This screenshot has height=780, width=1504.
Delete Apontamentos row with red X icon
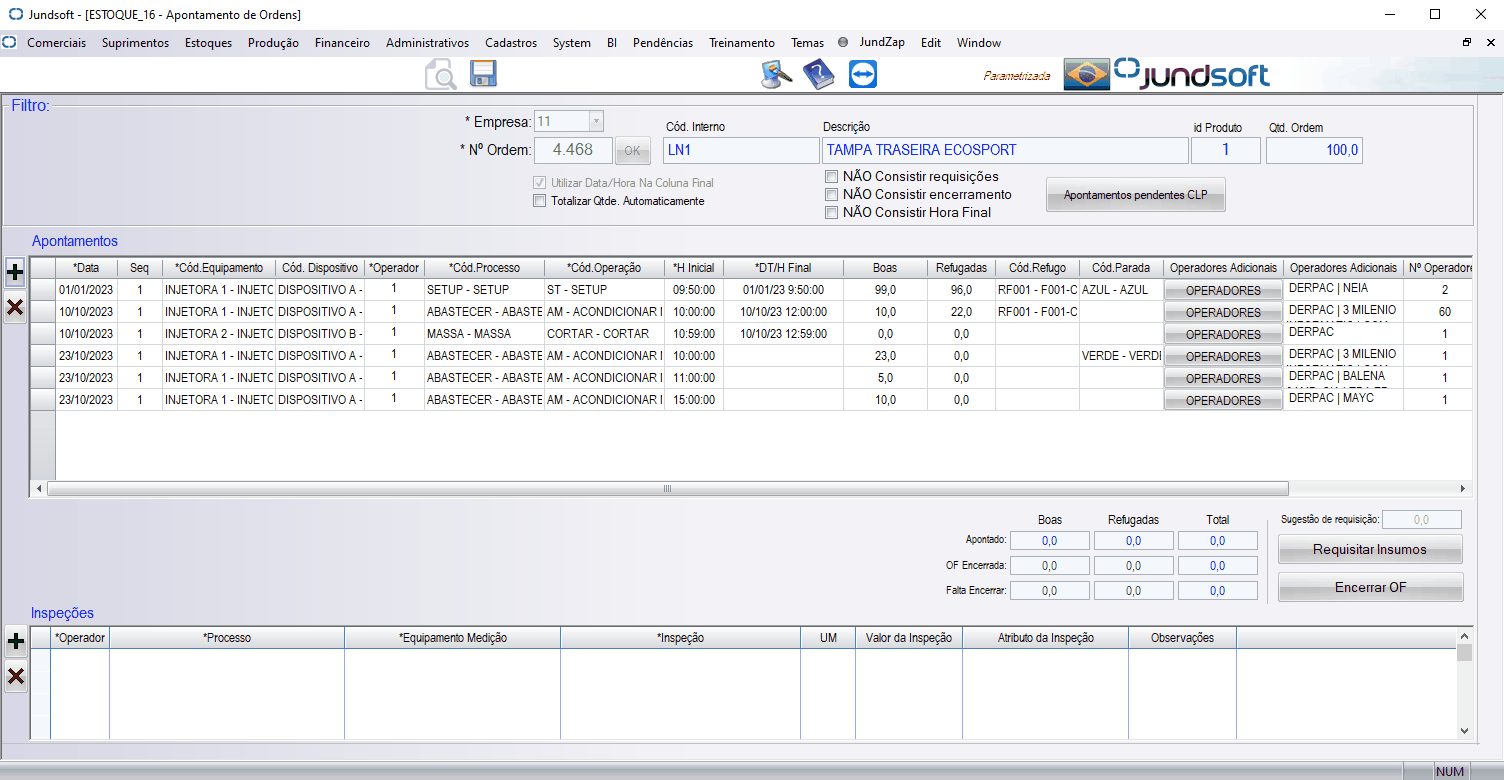click(x=15, y=308)
